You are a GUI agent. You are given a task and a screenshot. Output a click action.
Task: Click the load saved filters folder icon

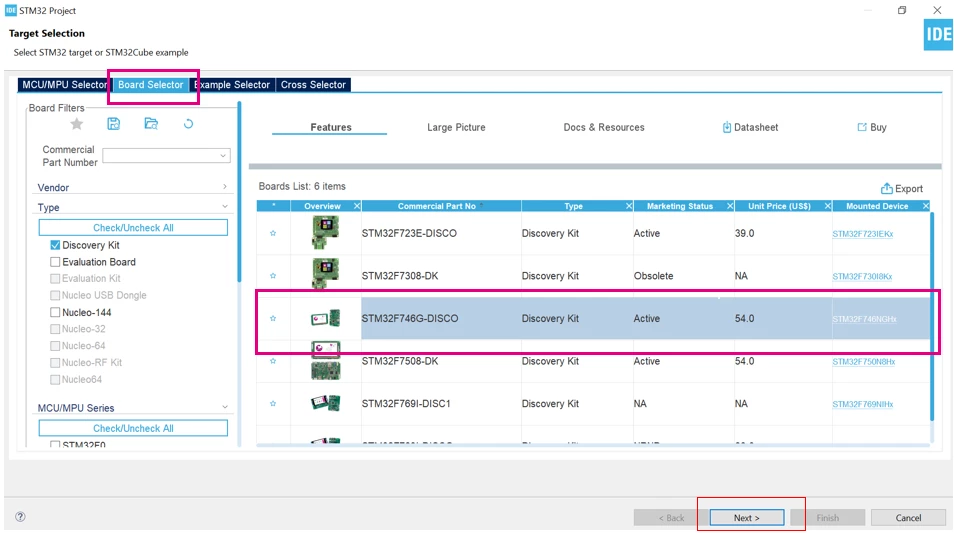click(x=151, y=124)
